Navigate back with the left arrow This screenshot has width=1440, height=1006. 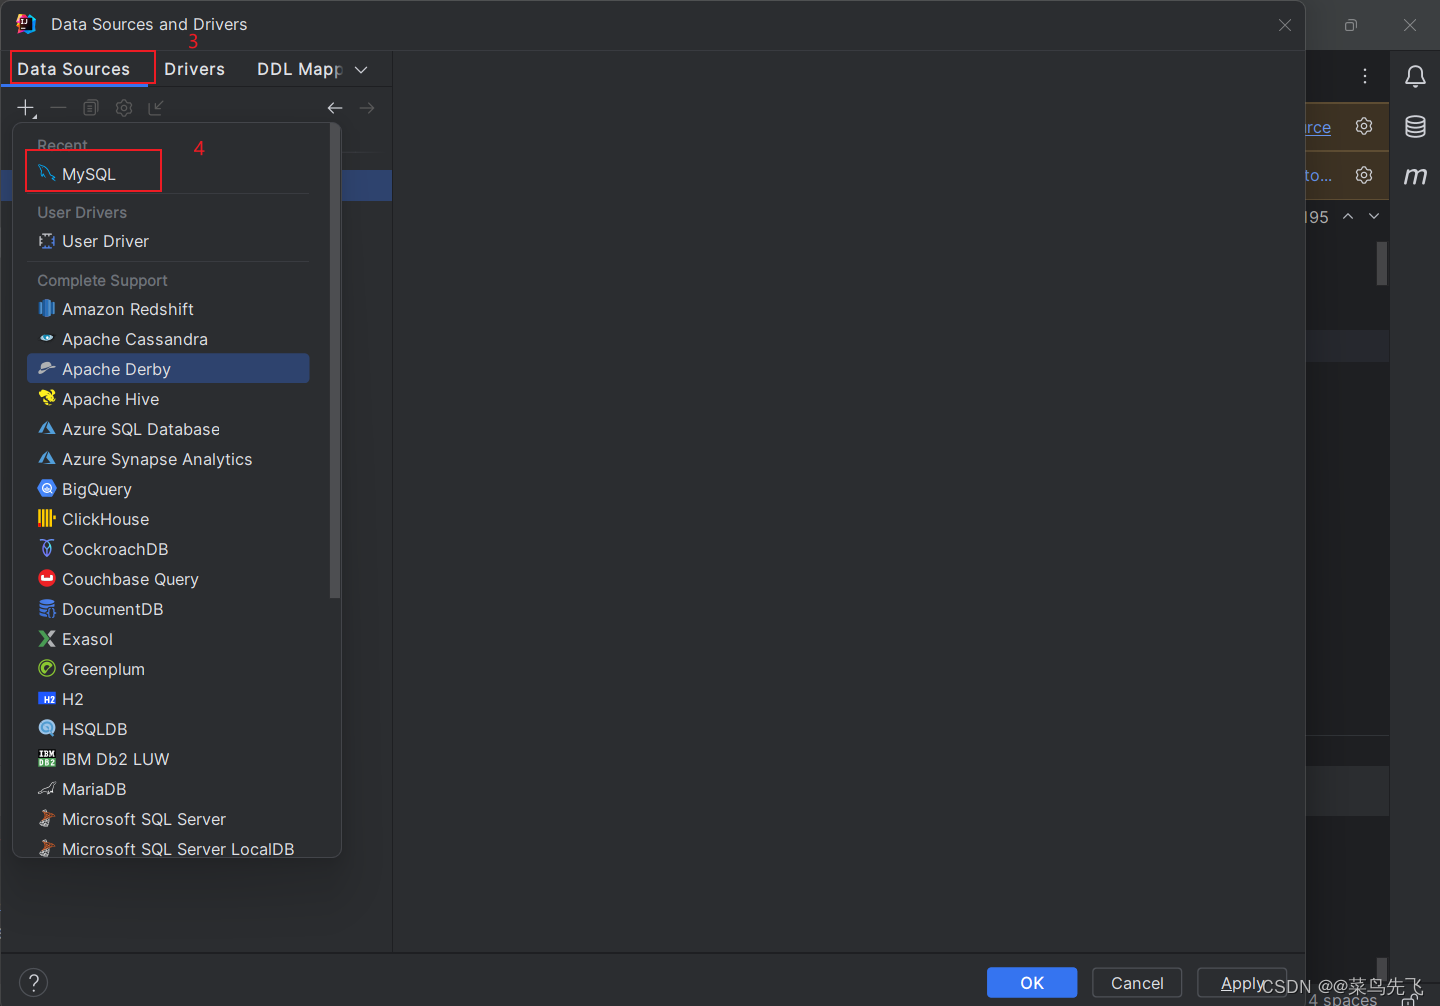[x=335, y=108]
